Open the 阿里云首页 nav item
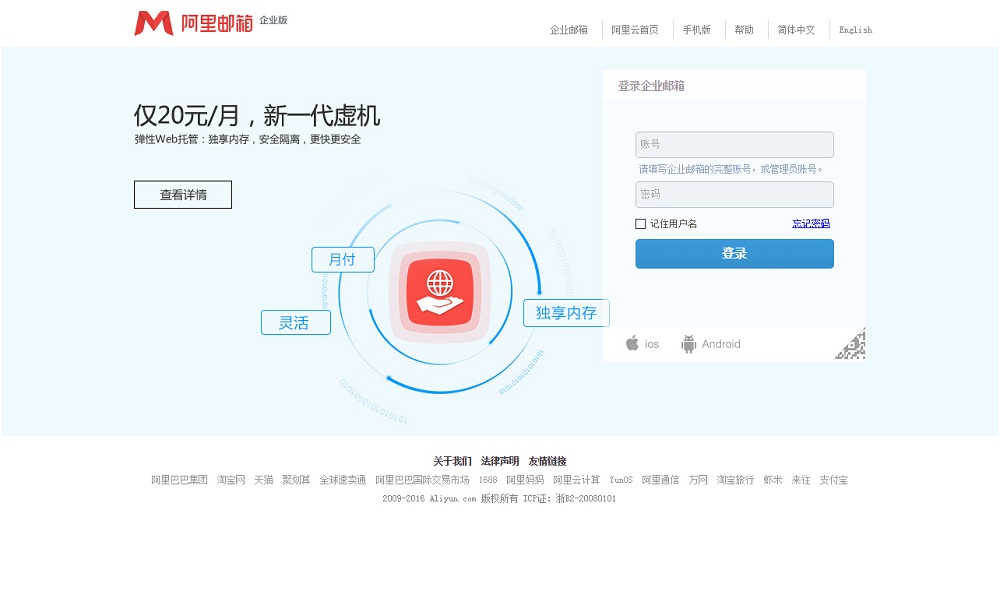Viewport: 1000px width, 598px height. [635, 30]
